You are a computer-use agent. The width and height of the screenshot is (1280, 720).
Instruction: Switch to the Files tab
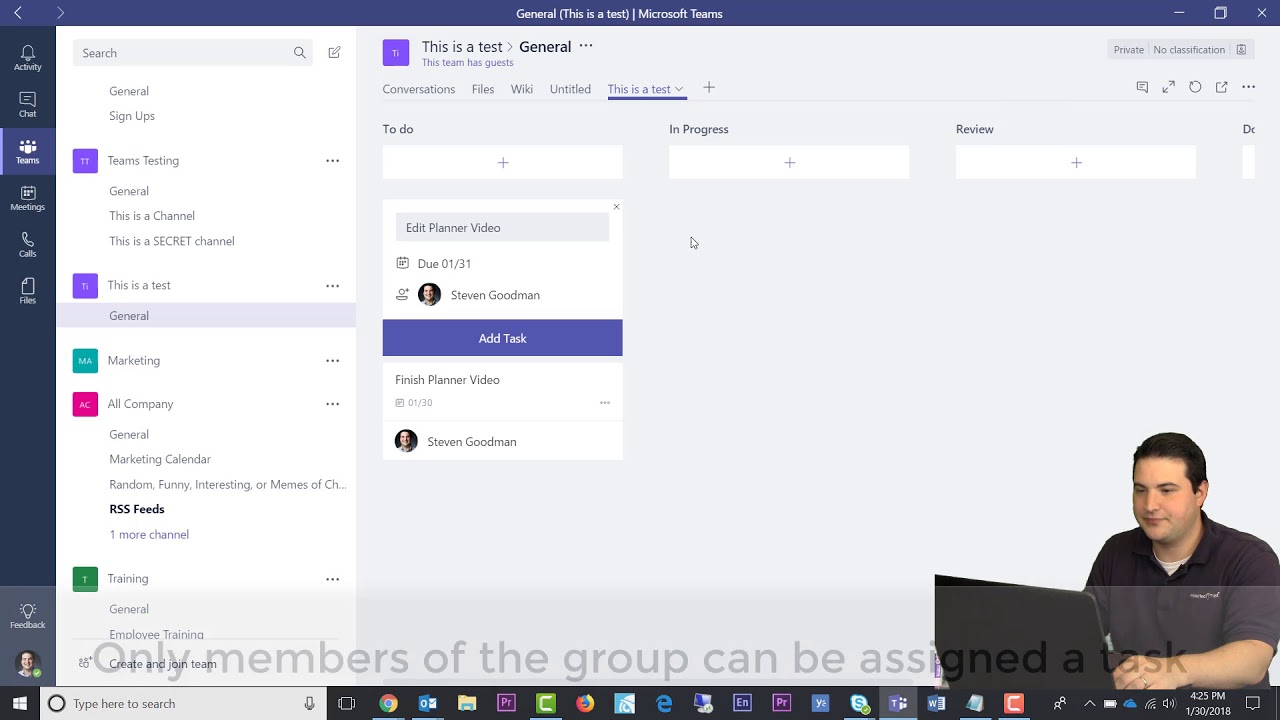[x=483, y=89]
